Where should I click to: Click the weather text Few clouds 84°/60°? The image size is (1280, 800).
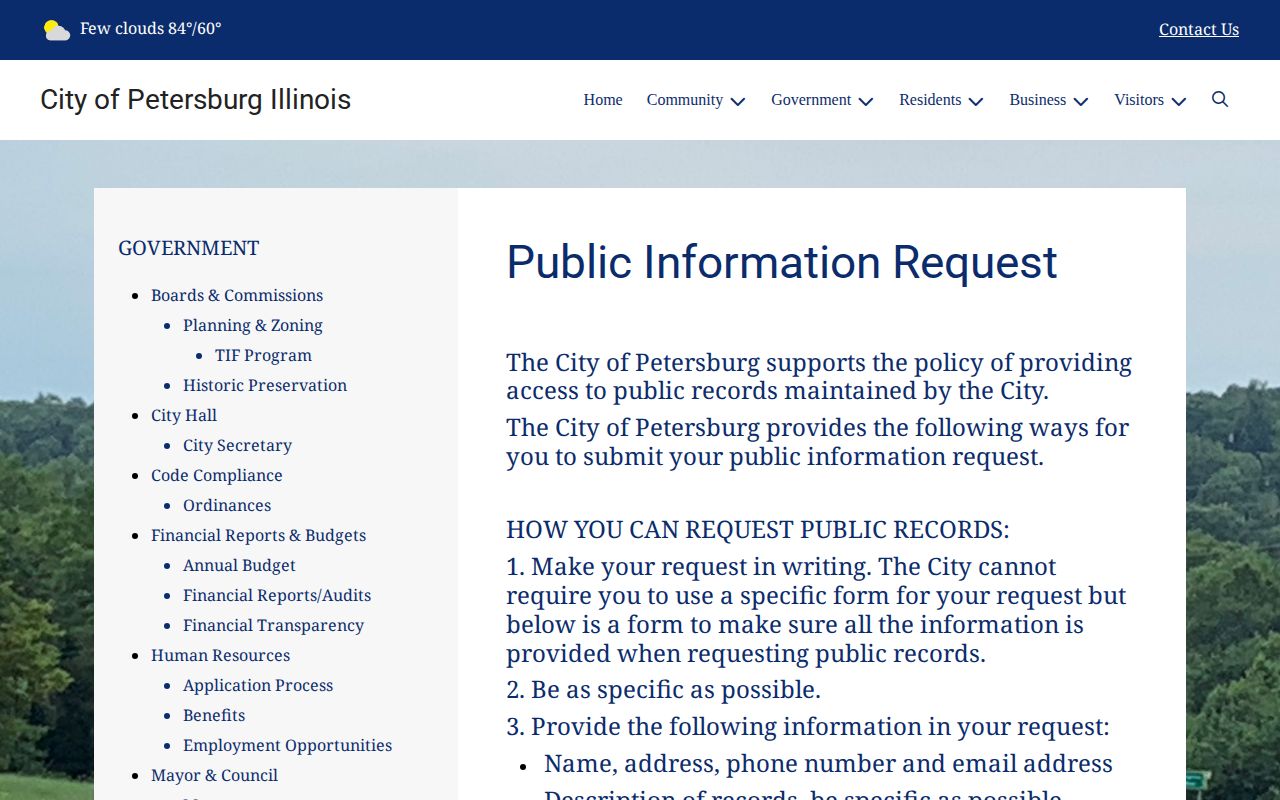tap(151, 29)
